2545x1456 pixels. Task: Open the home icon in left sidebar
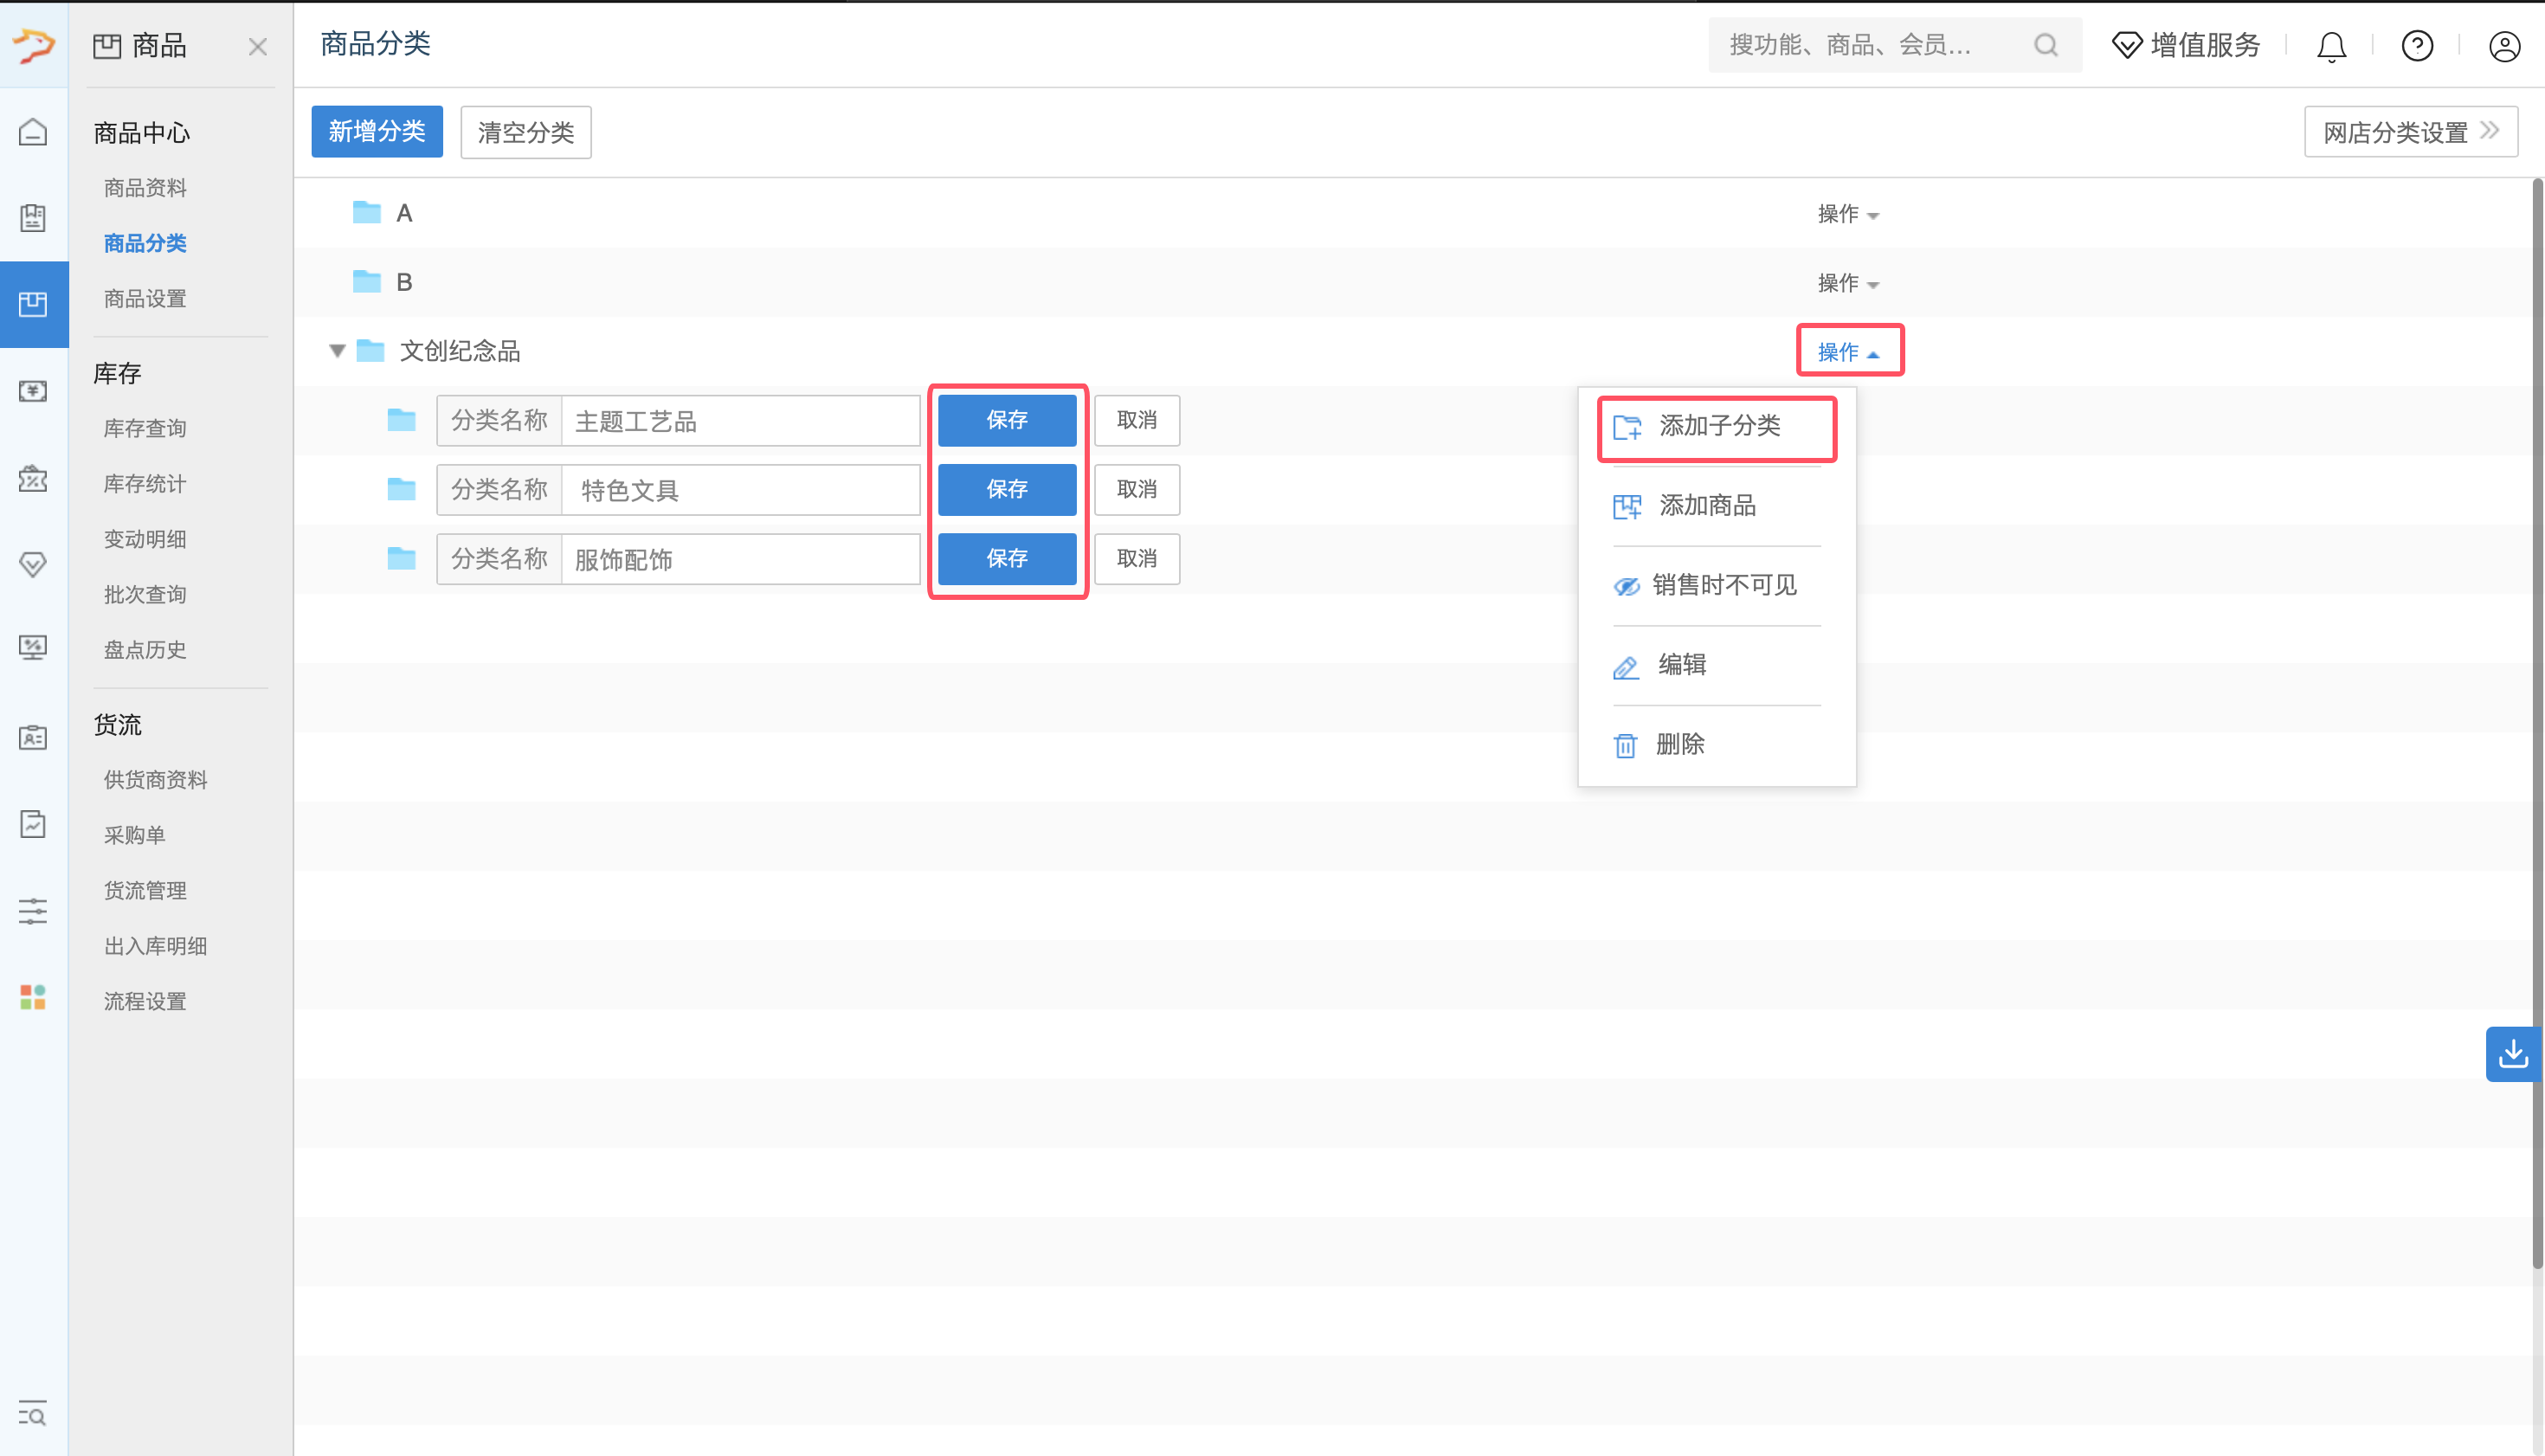pos(33,132)
